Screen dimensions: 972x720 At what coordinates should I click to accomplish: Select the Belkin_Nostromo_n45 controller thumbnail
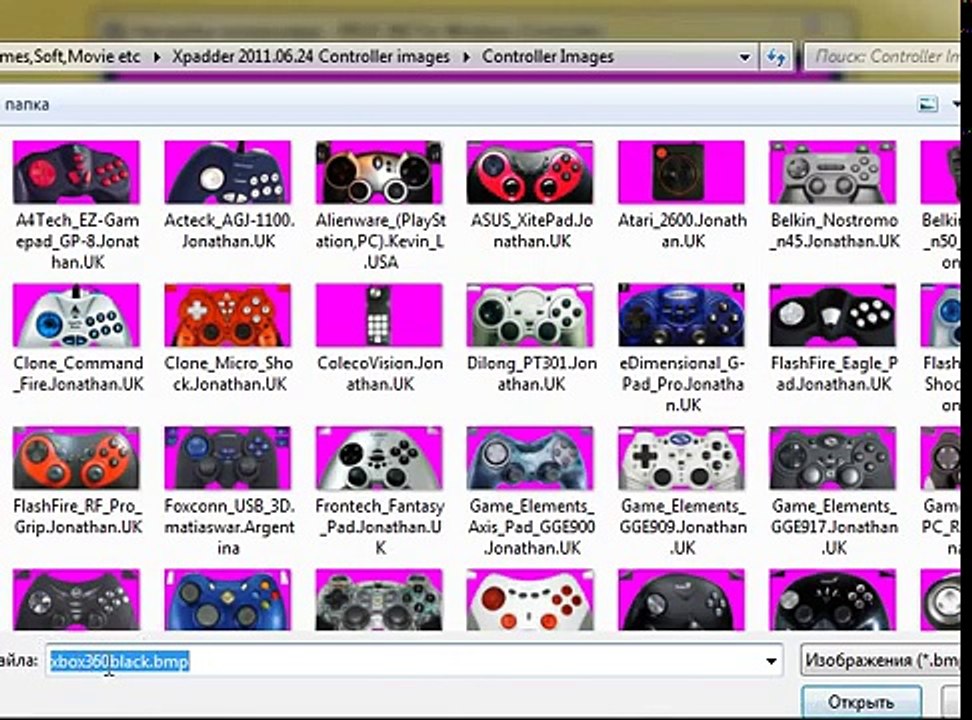[x=833, y=172]
